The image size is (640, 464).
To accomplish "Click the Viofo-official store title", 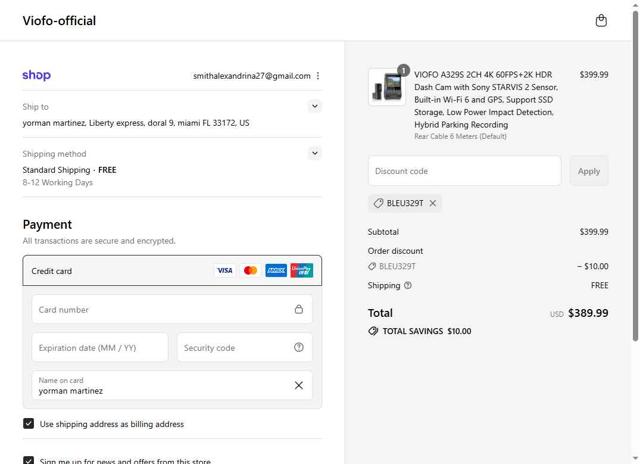I will [x=59, y=20].
